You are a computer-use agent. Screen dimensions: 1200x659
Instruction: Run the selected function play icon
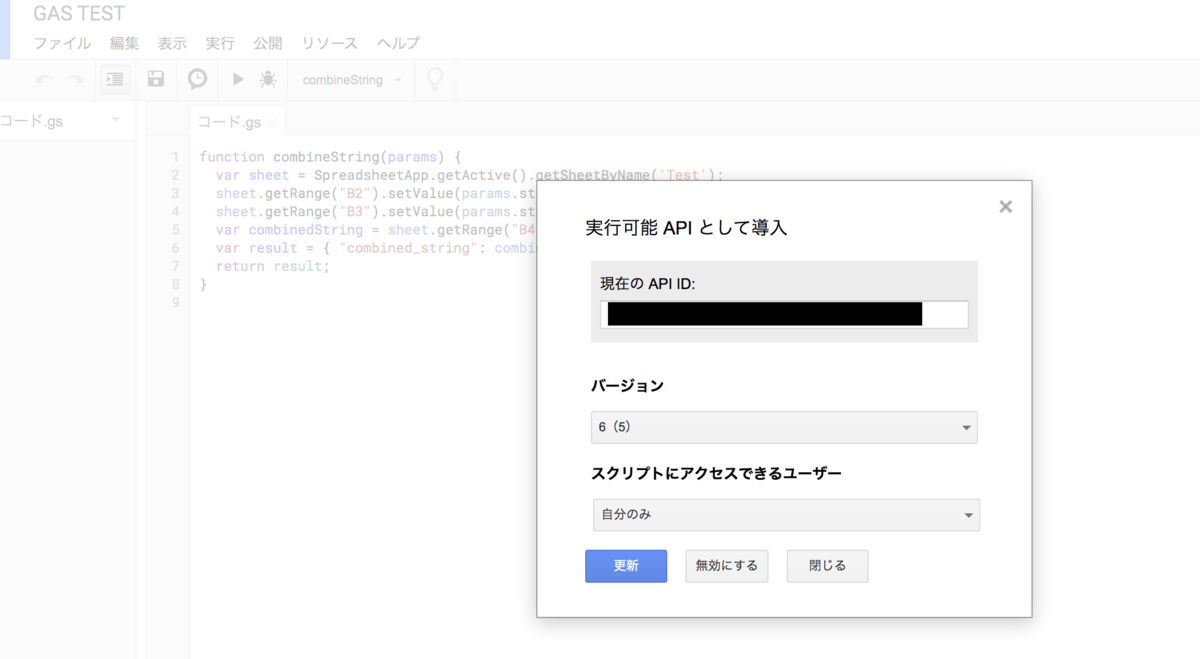pyautogui.click(x=238, y=79)
